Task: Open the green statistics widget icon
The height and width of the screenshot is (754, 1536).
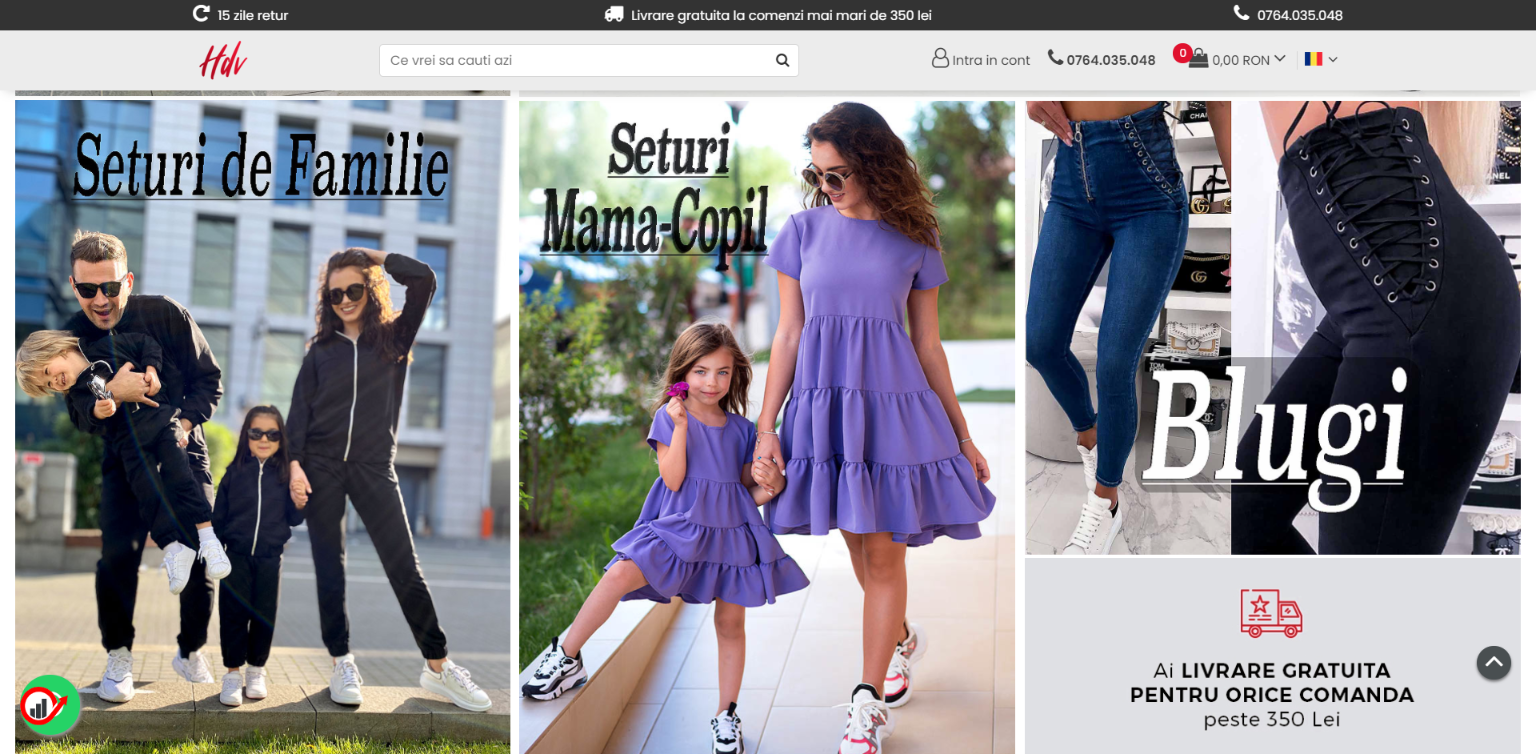Action: [49, 705]
